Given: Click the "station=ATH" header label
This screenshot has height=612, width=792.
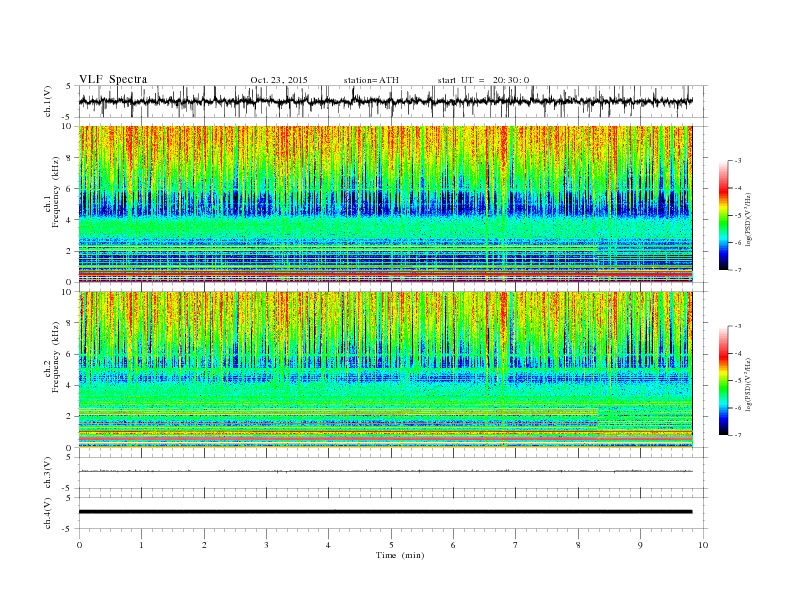Looking at the screenshot, I should (371, 80).
